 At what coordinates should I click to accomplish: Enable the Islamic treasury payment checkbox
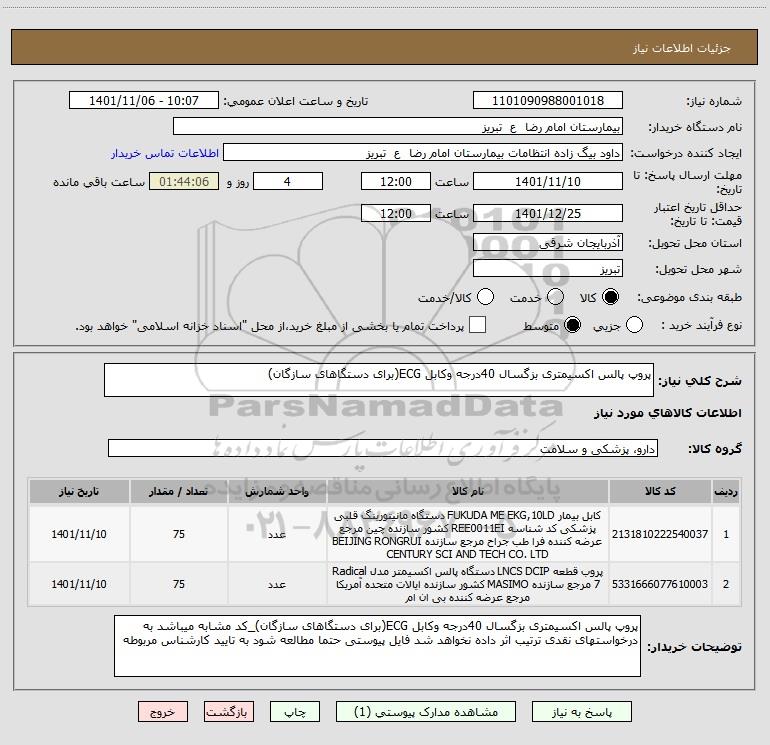point(477,325)
